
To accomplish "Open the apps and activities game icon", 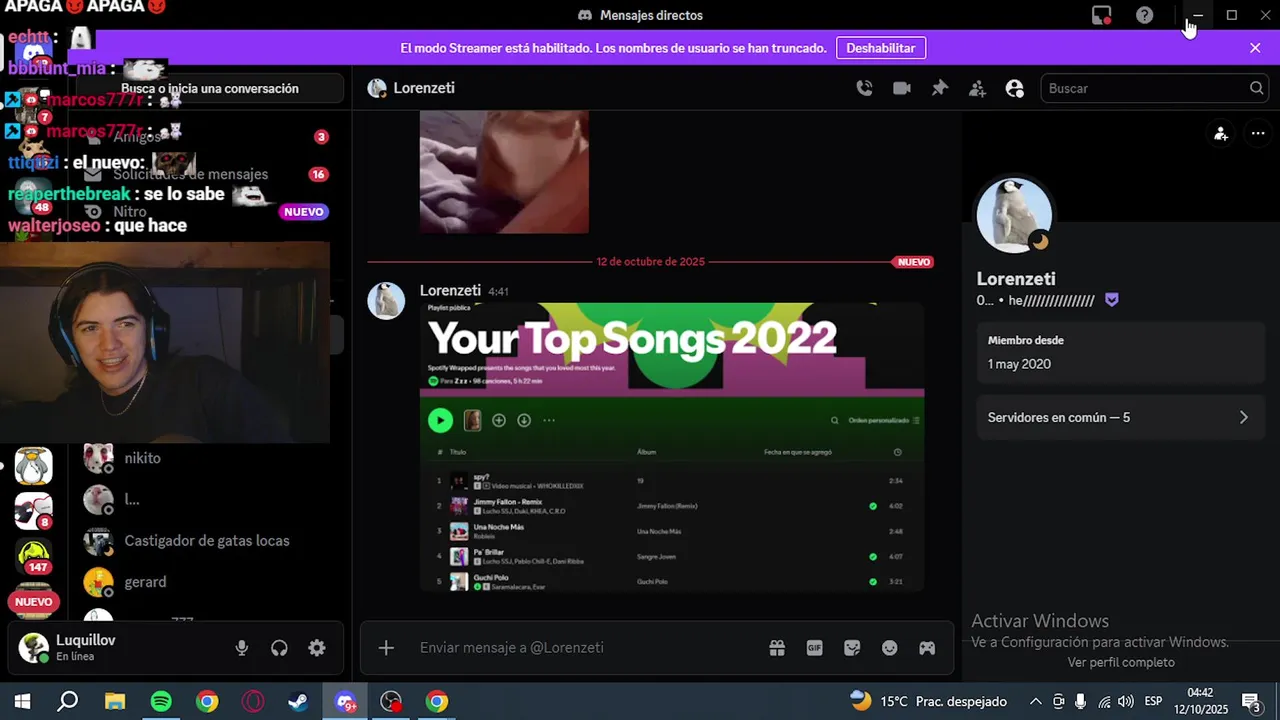I will pyautogui.click(x=927, y=648).
